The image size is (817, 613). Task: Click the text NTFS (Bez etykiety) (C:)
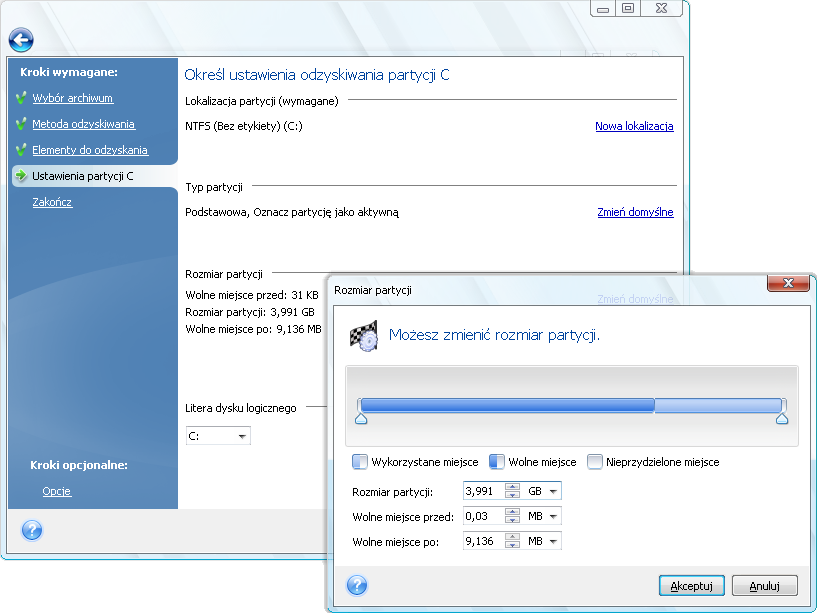click(x=244, y=126)
